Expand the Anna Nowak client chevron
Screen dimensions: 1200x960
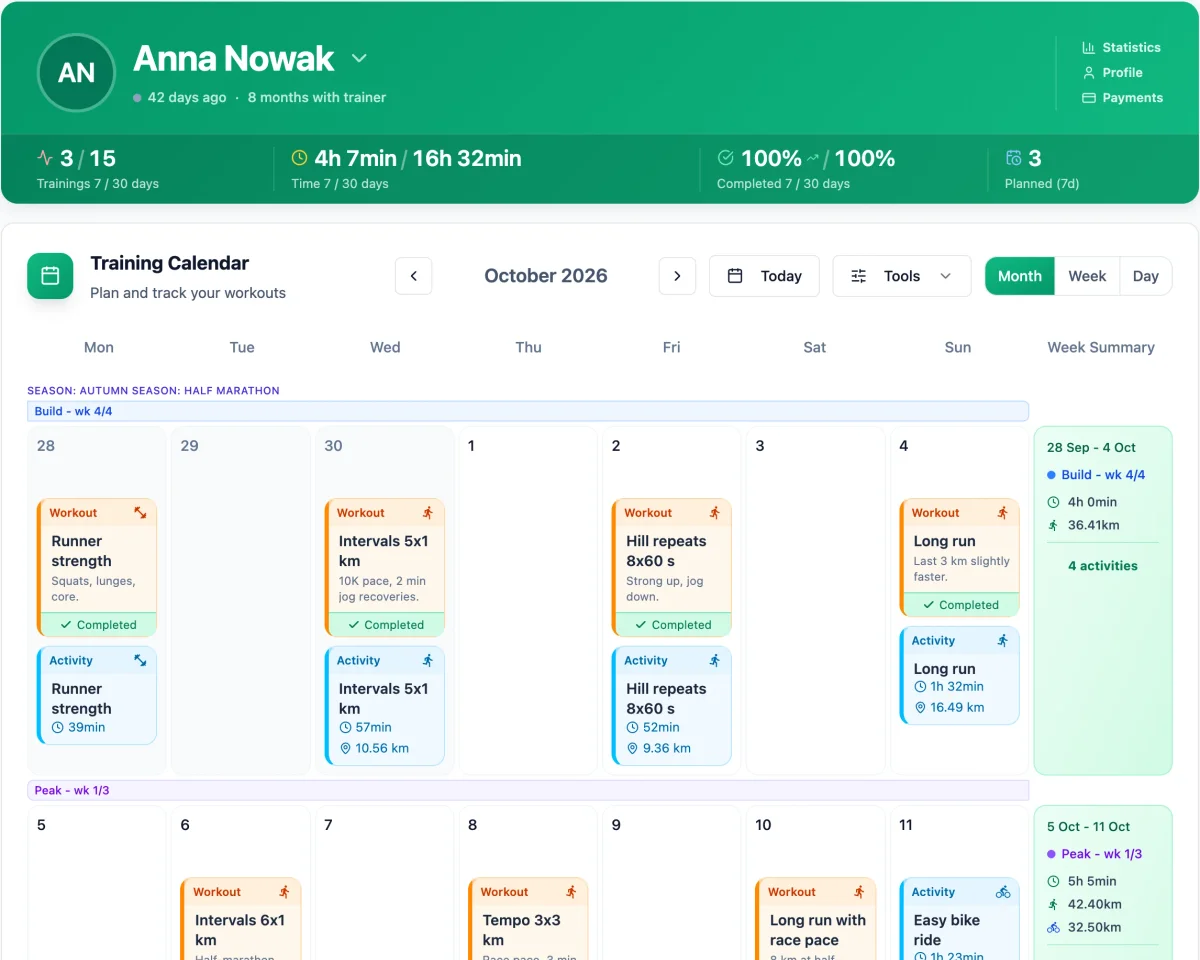[359, 59]
